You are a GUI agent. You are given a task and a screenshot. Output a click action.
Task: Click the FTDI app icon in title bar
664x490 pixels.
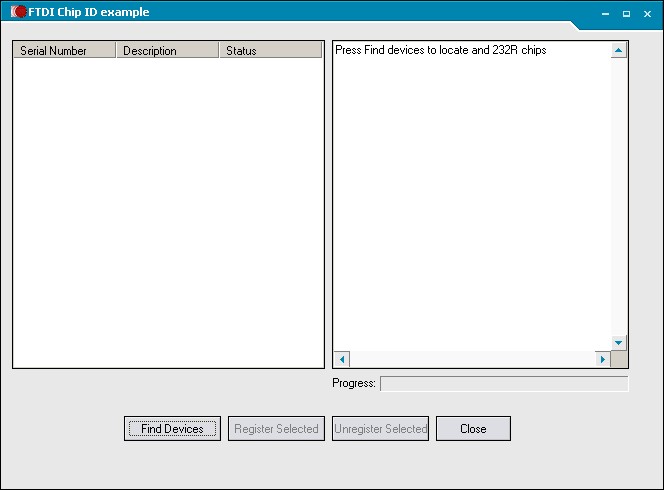(x=18, y=12)
